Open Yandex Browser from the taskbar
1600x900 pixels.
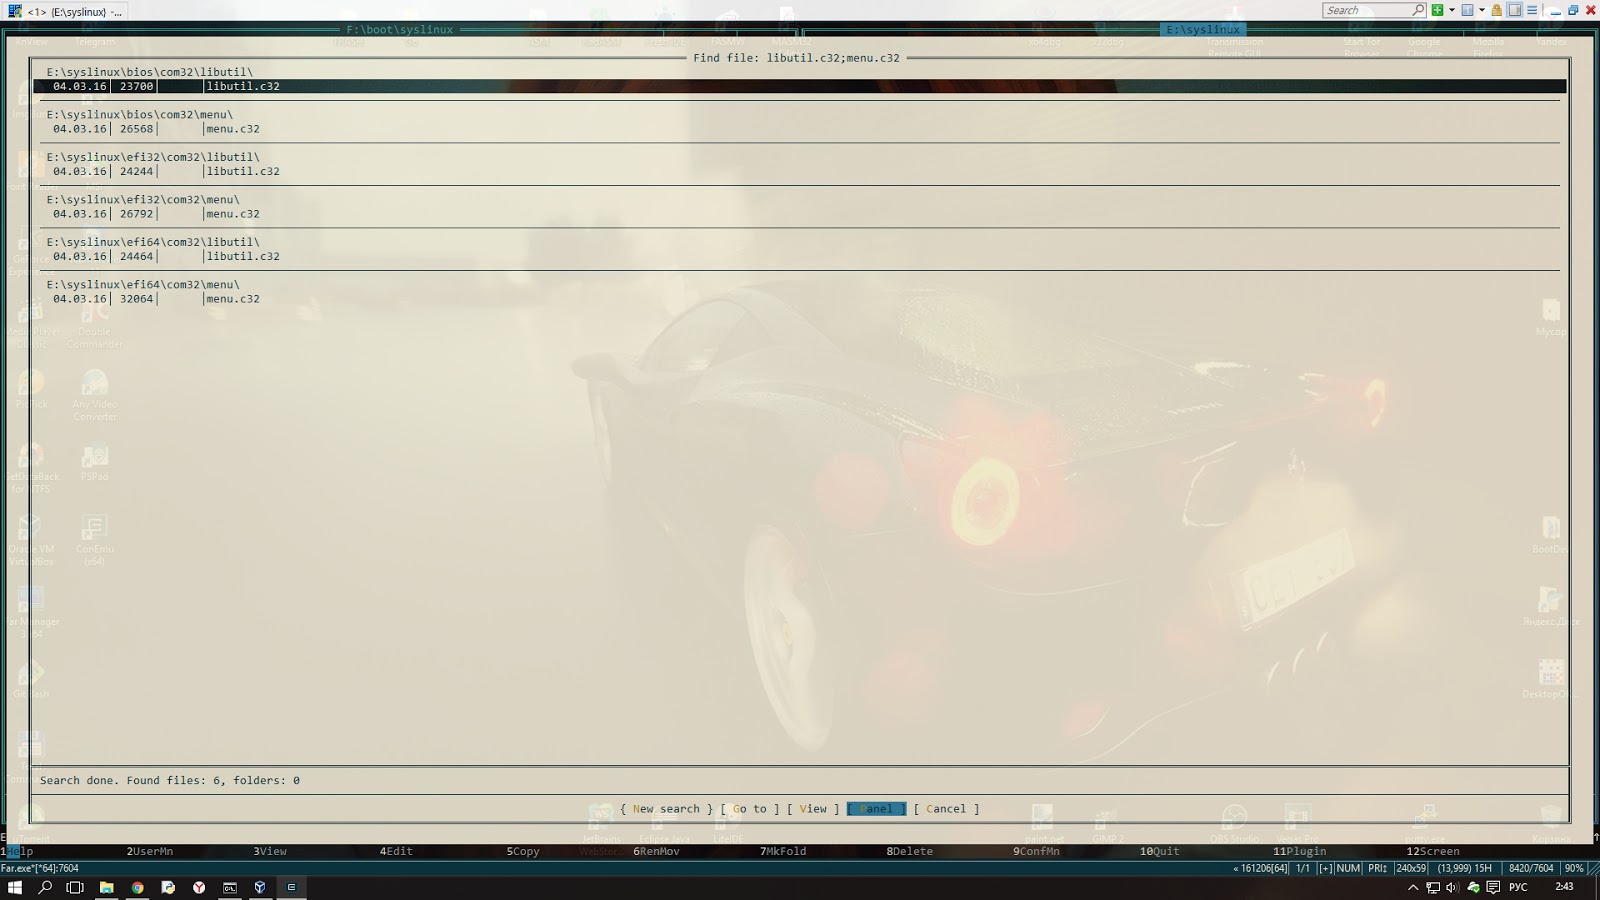[x=199, y=887]
